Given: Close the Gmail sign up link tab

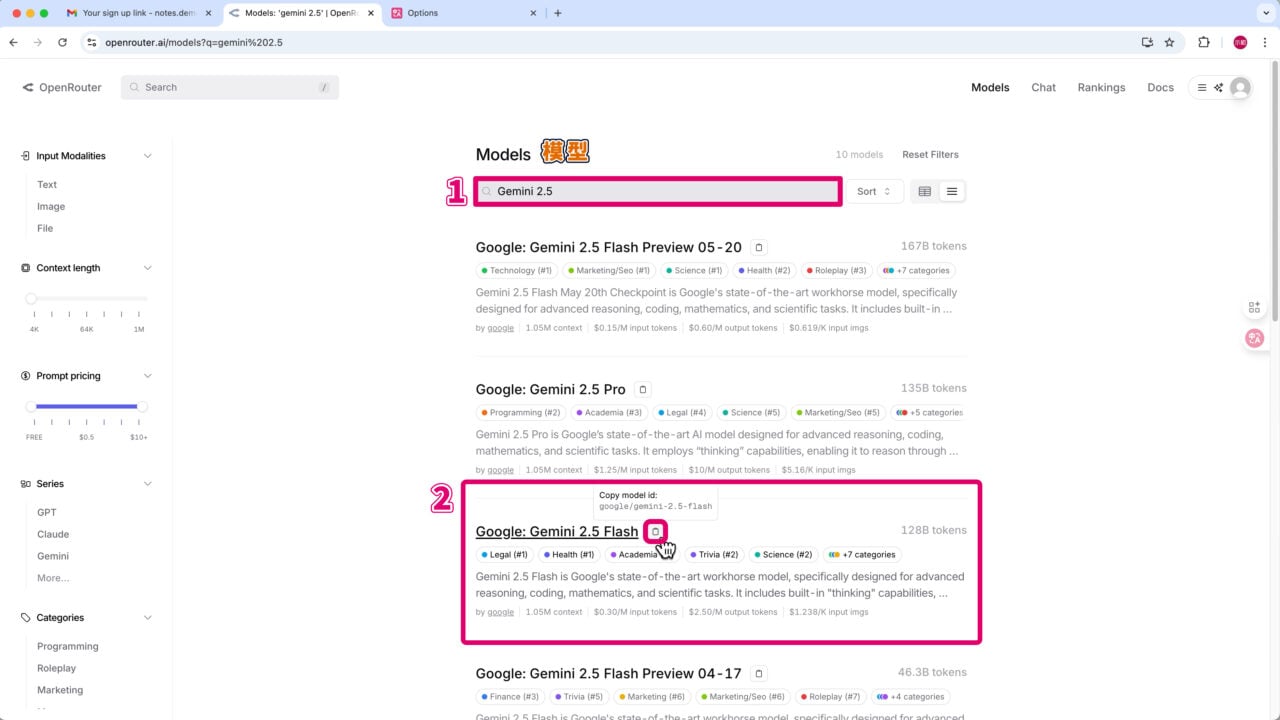Looking at the screenshot, I should coord(208,13).
